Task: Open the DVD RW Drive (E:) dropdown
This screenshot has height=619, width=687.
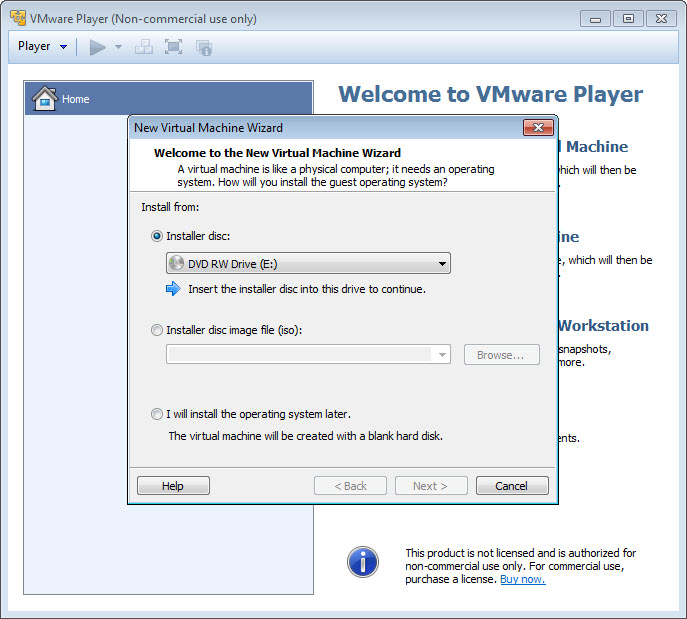Action: (x=308, y=263)
